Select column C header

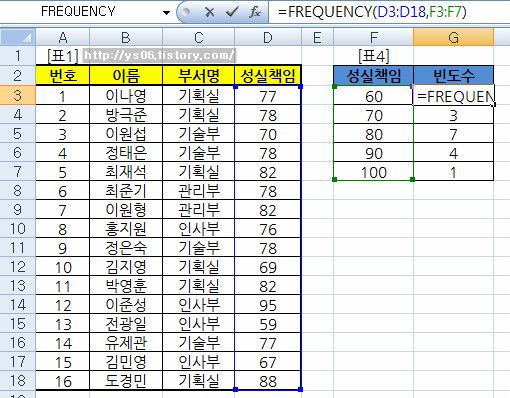199,37
